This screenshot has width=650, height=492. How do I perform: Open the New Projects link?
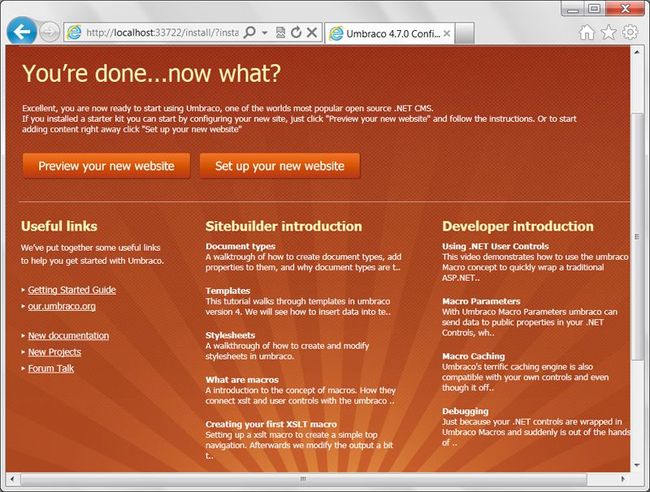click(x=55, y=352)
